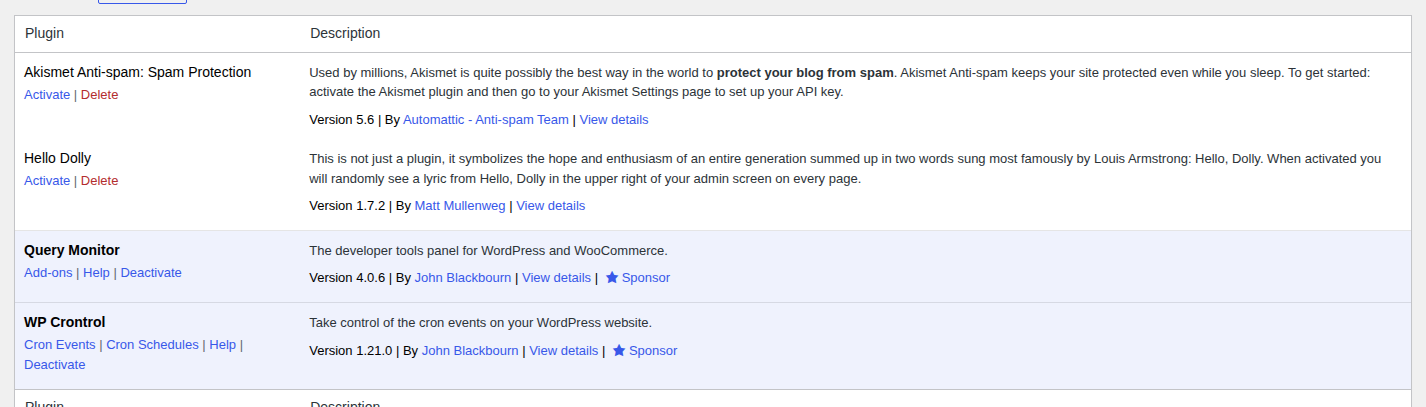Click Sponsor text link for WP Crontrol
Screen dimensions: 1426x407
[x=653, y=351]
